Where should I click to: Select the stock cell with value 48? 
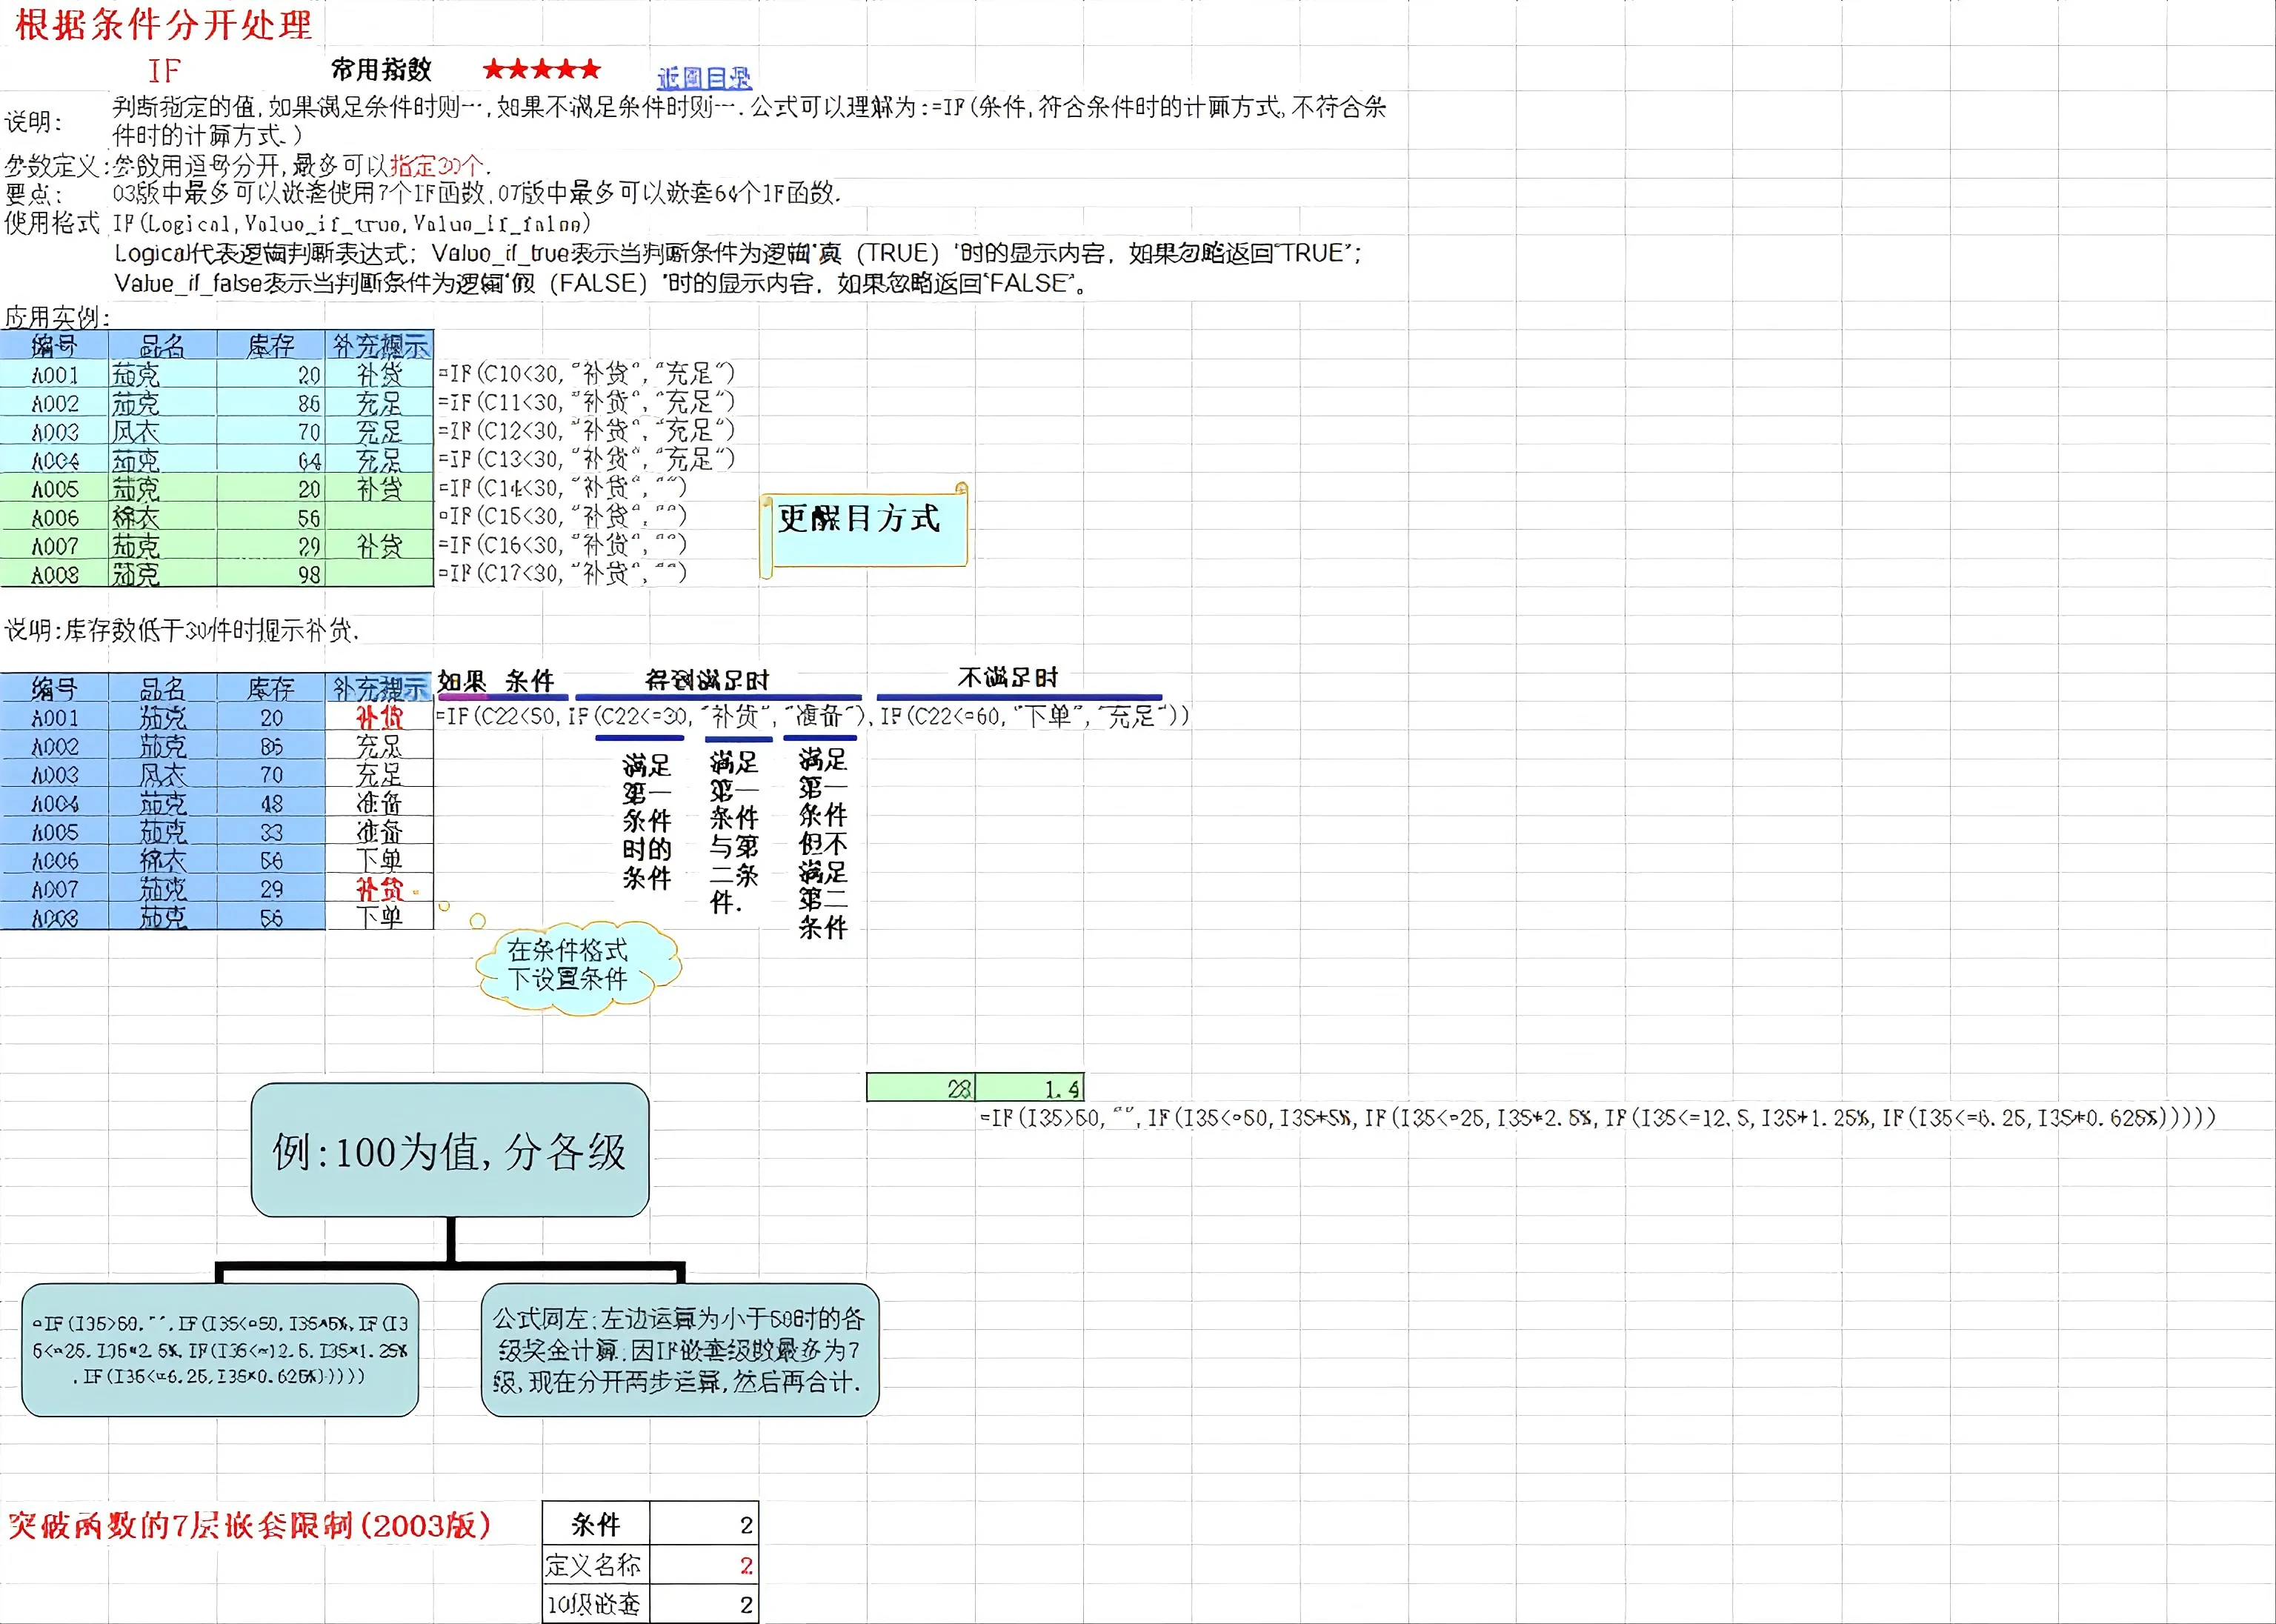coord(271,803)
